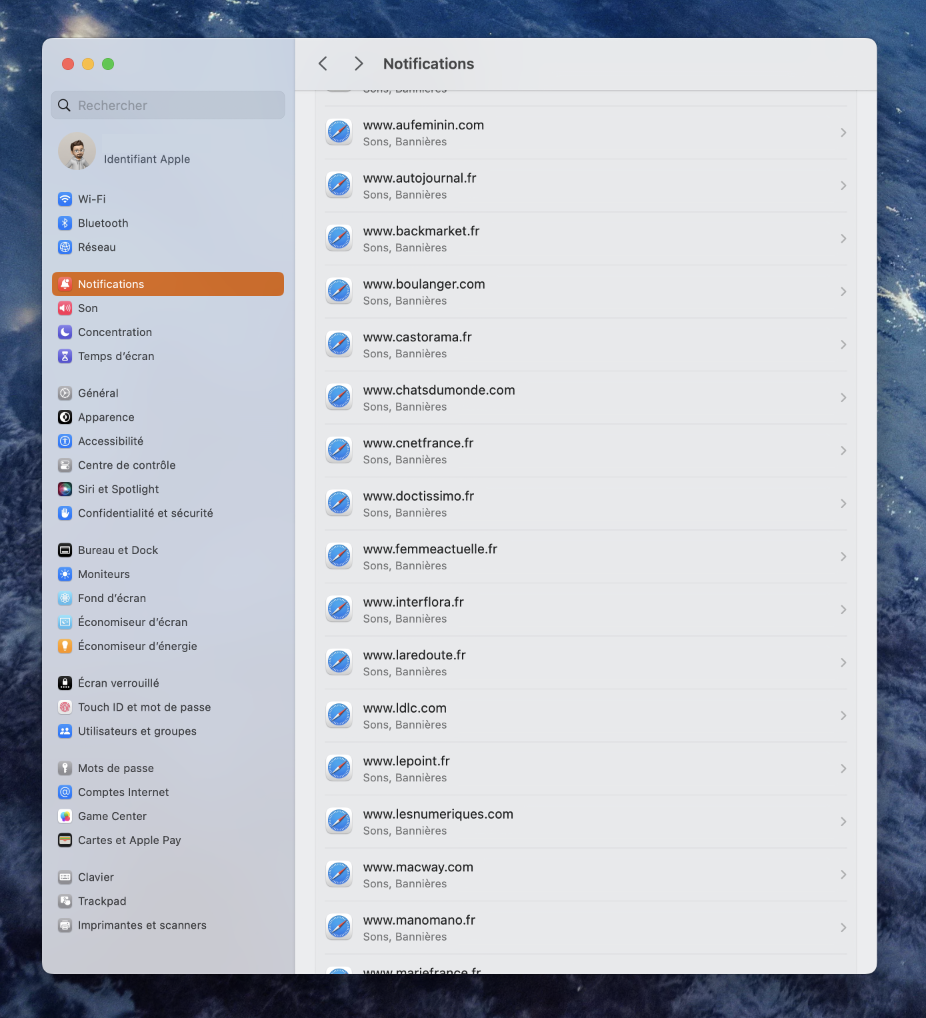Click the Concentration moon icon
926x1018 pixels.
65,332
